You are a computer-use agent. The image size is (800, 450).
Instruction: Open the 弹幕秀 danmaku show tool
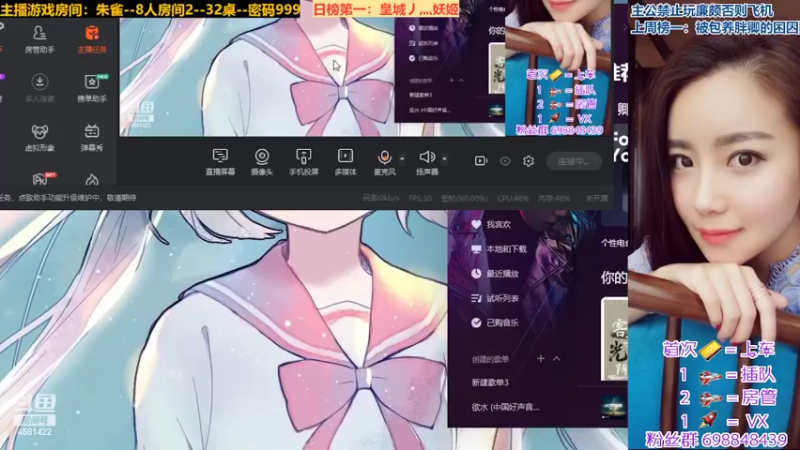[x=92, y=137]
